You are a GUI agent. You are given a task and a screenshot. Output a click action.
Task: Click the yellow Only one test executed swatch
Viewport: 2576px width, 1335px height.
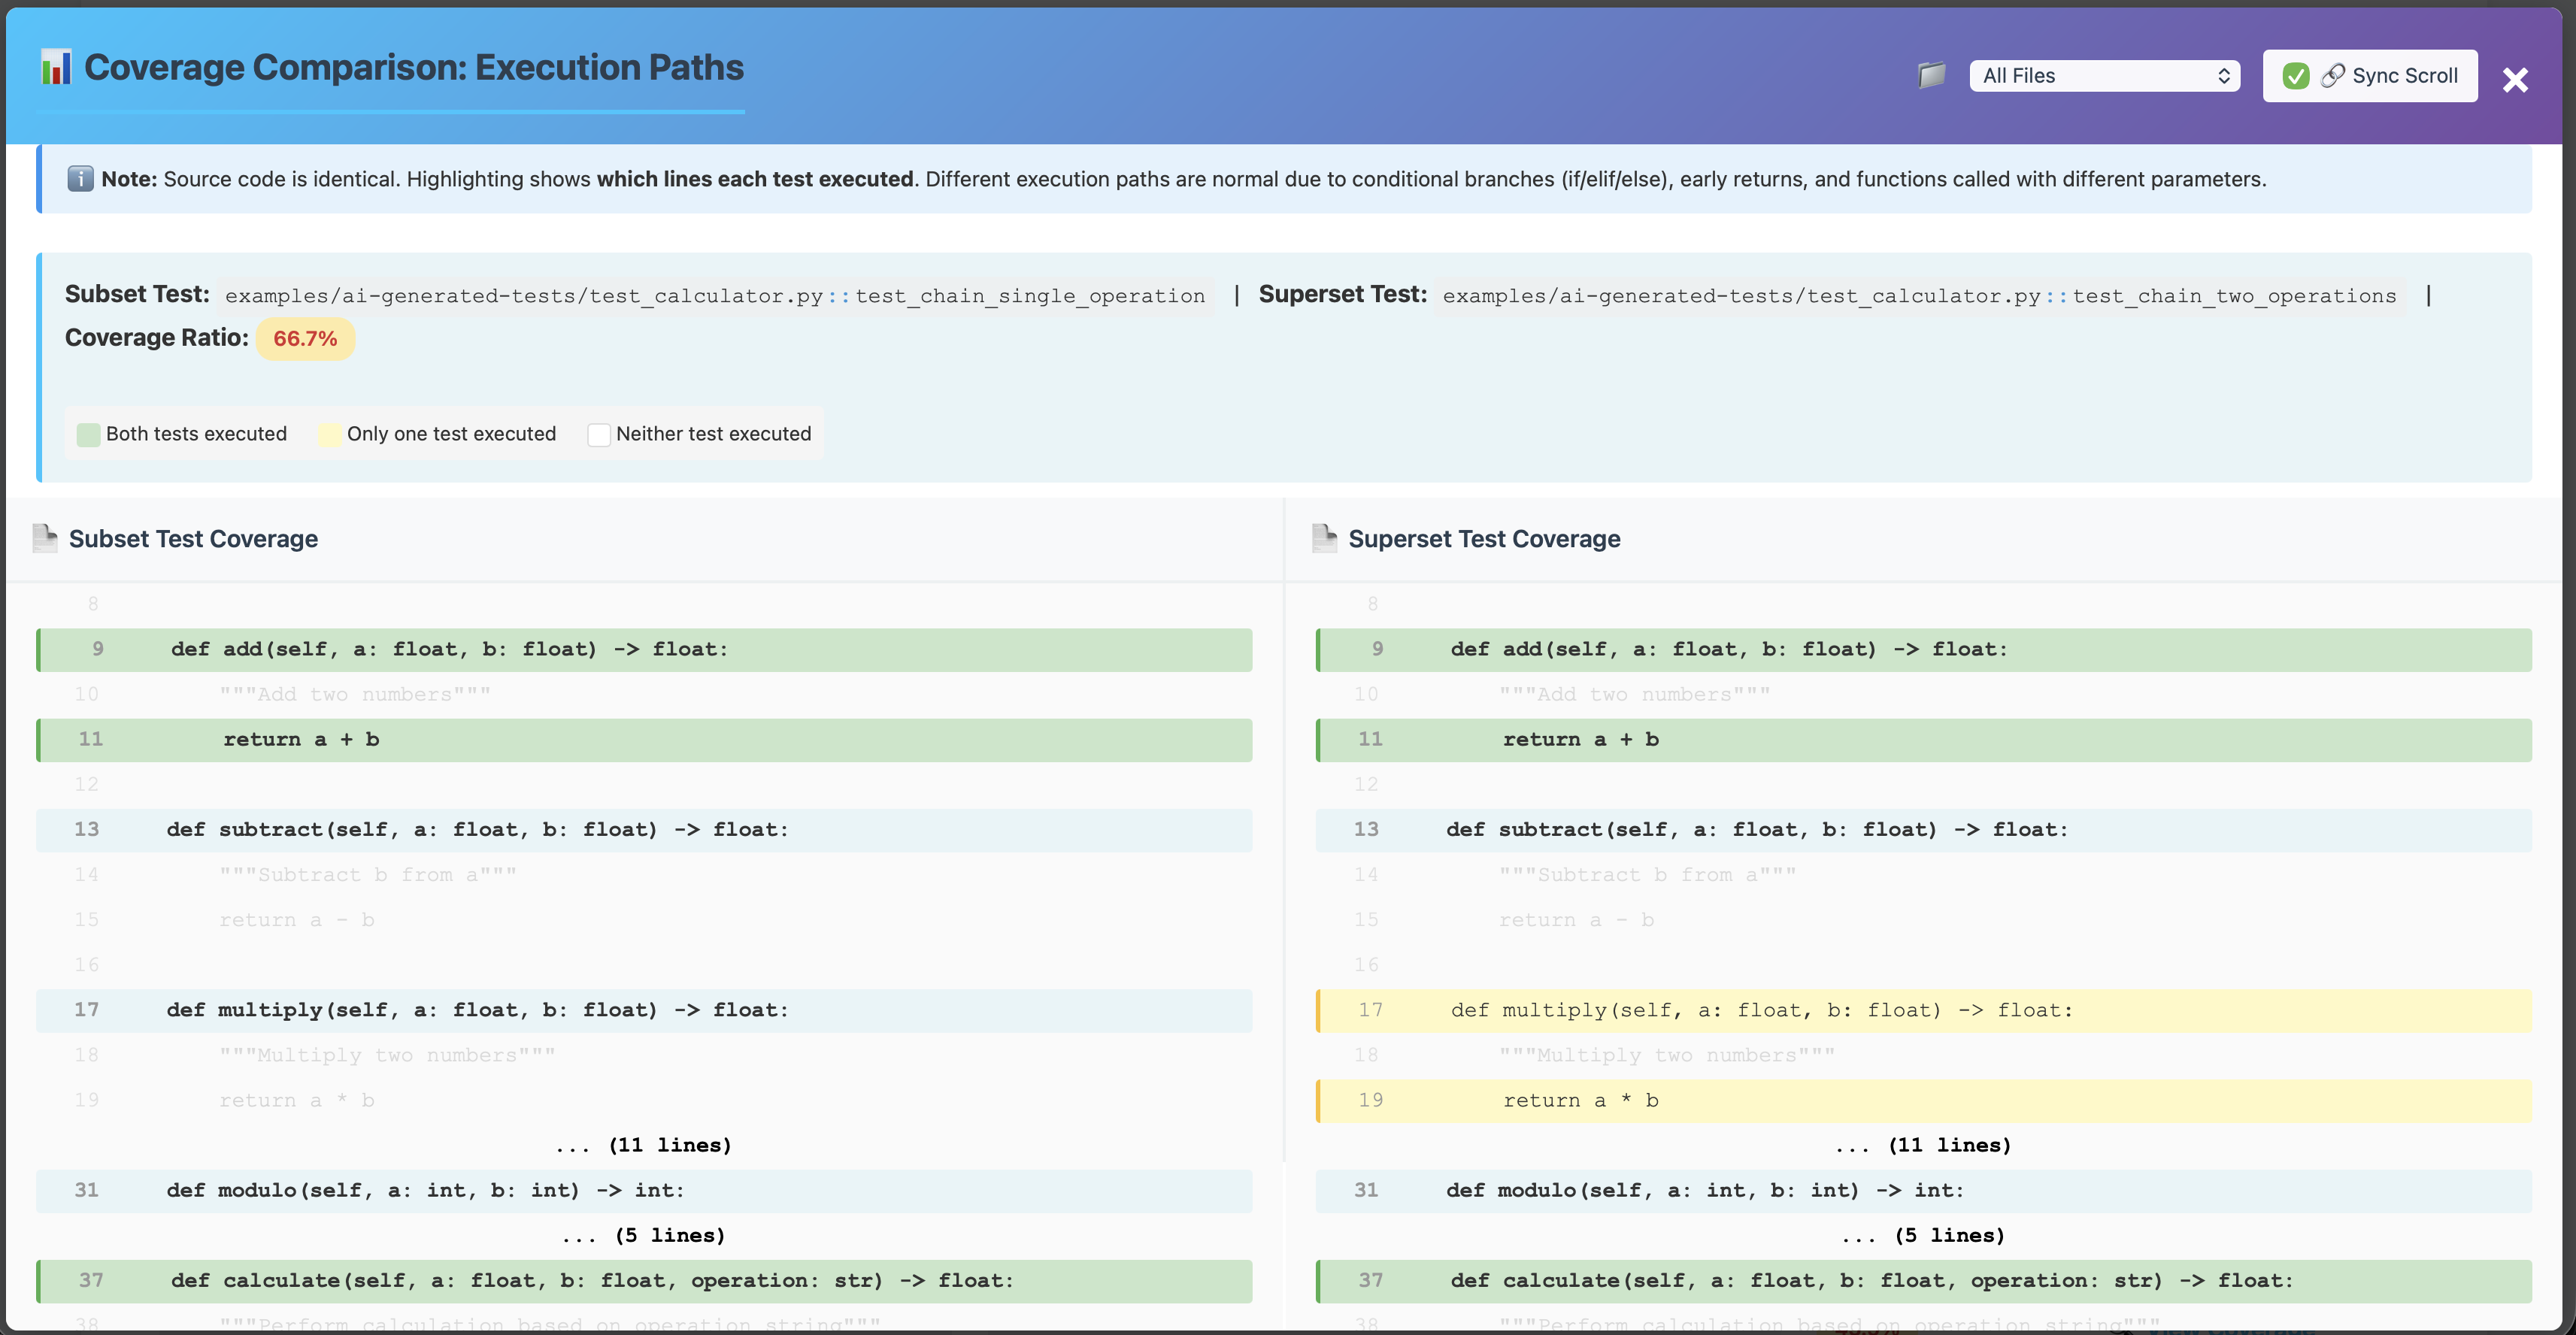(x=329, y=434)
